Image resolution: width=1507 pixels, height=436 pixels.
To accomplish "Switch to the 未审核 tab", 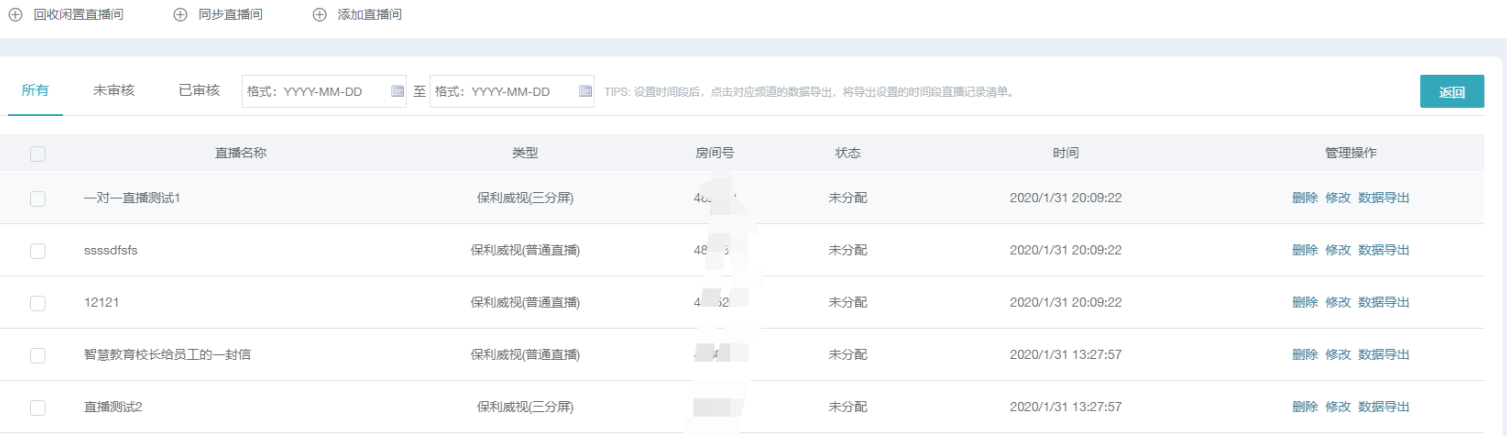I will [x=107, y=90].
